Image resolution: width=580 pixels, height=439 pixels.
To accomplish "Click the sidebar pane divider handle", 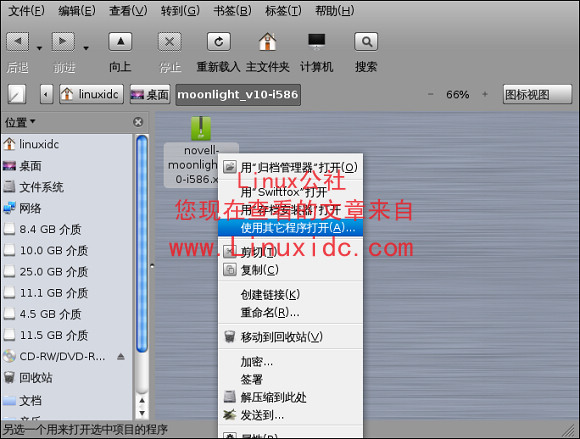I will pos(152,266).
